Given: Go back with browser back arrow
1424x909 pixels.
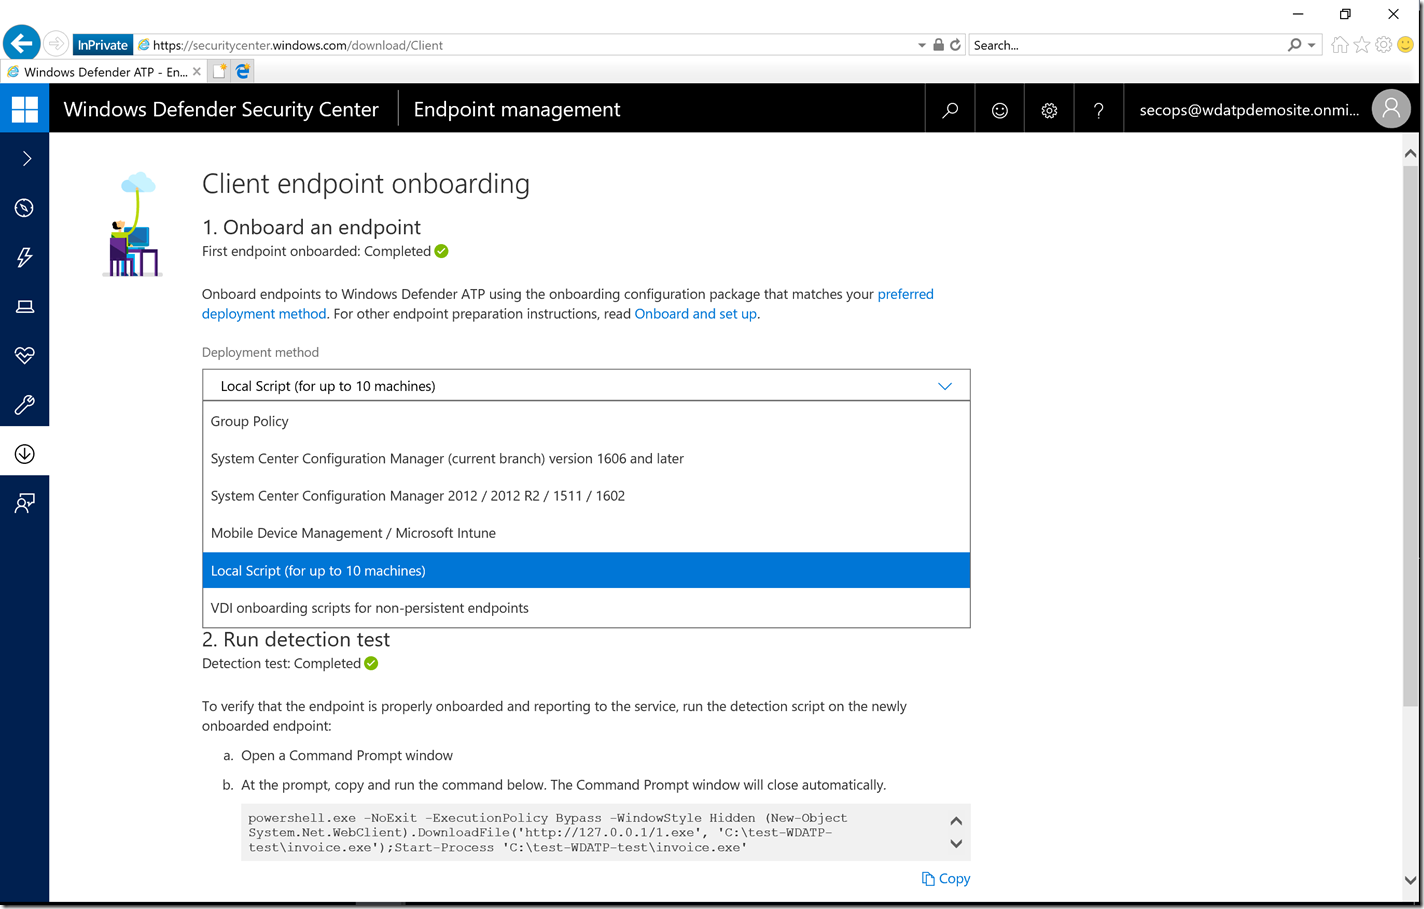Looking at the screenshot, I should coord(22,44).
